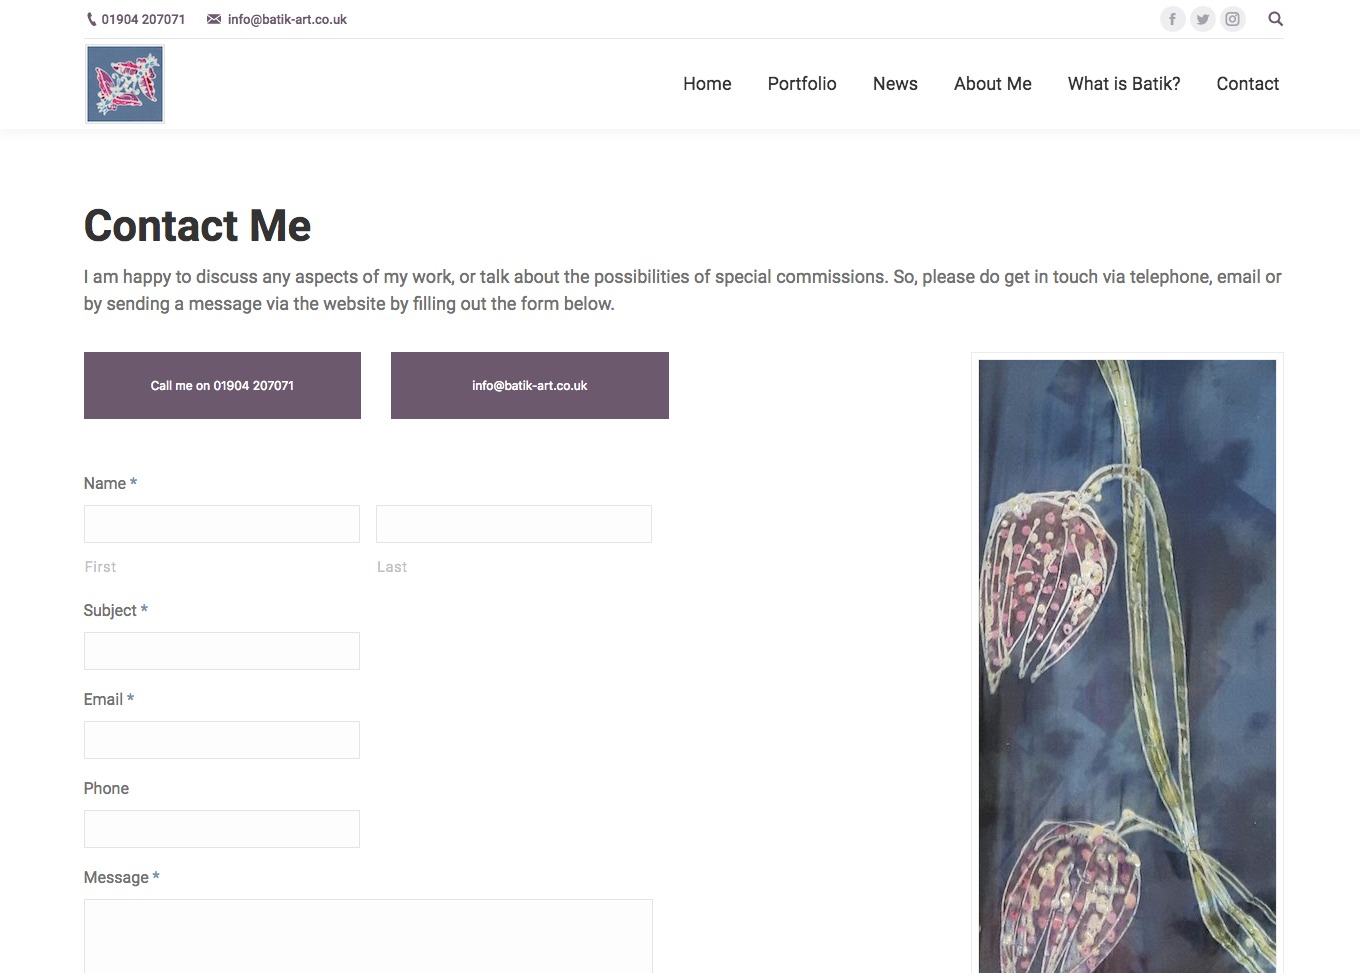The width and height of the screenshot is (1360, 973).
Task: Open the Twitter social icon
Action: (x=1203, y=19)
